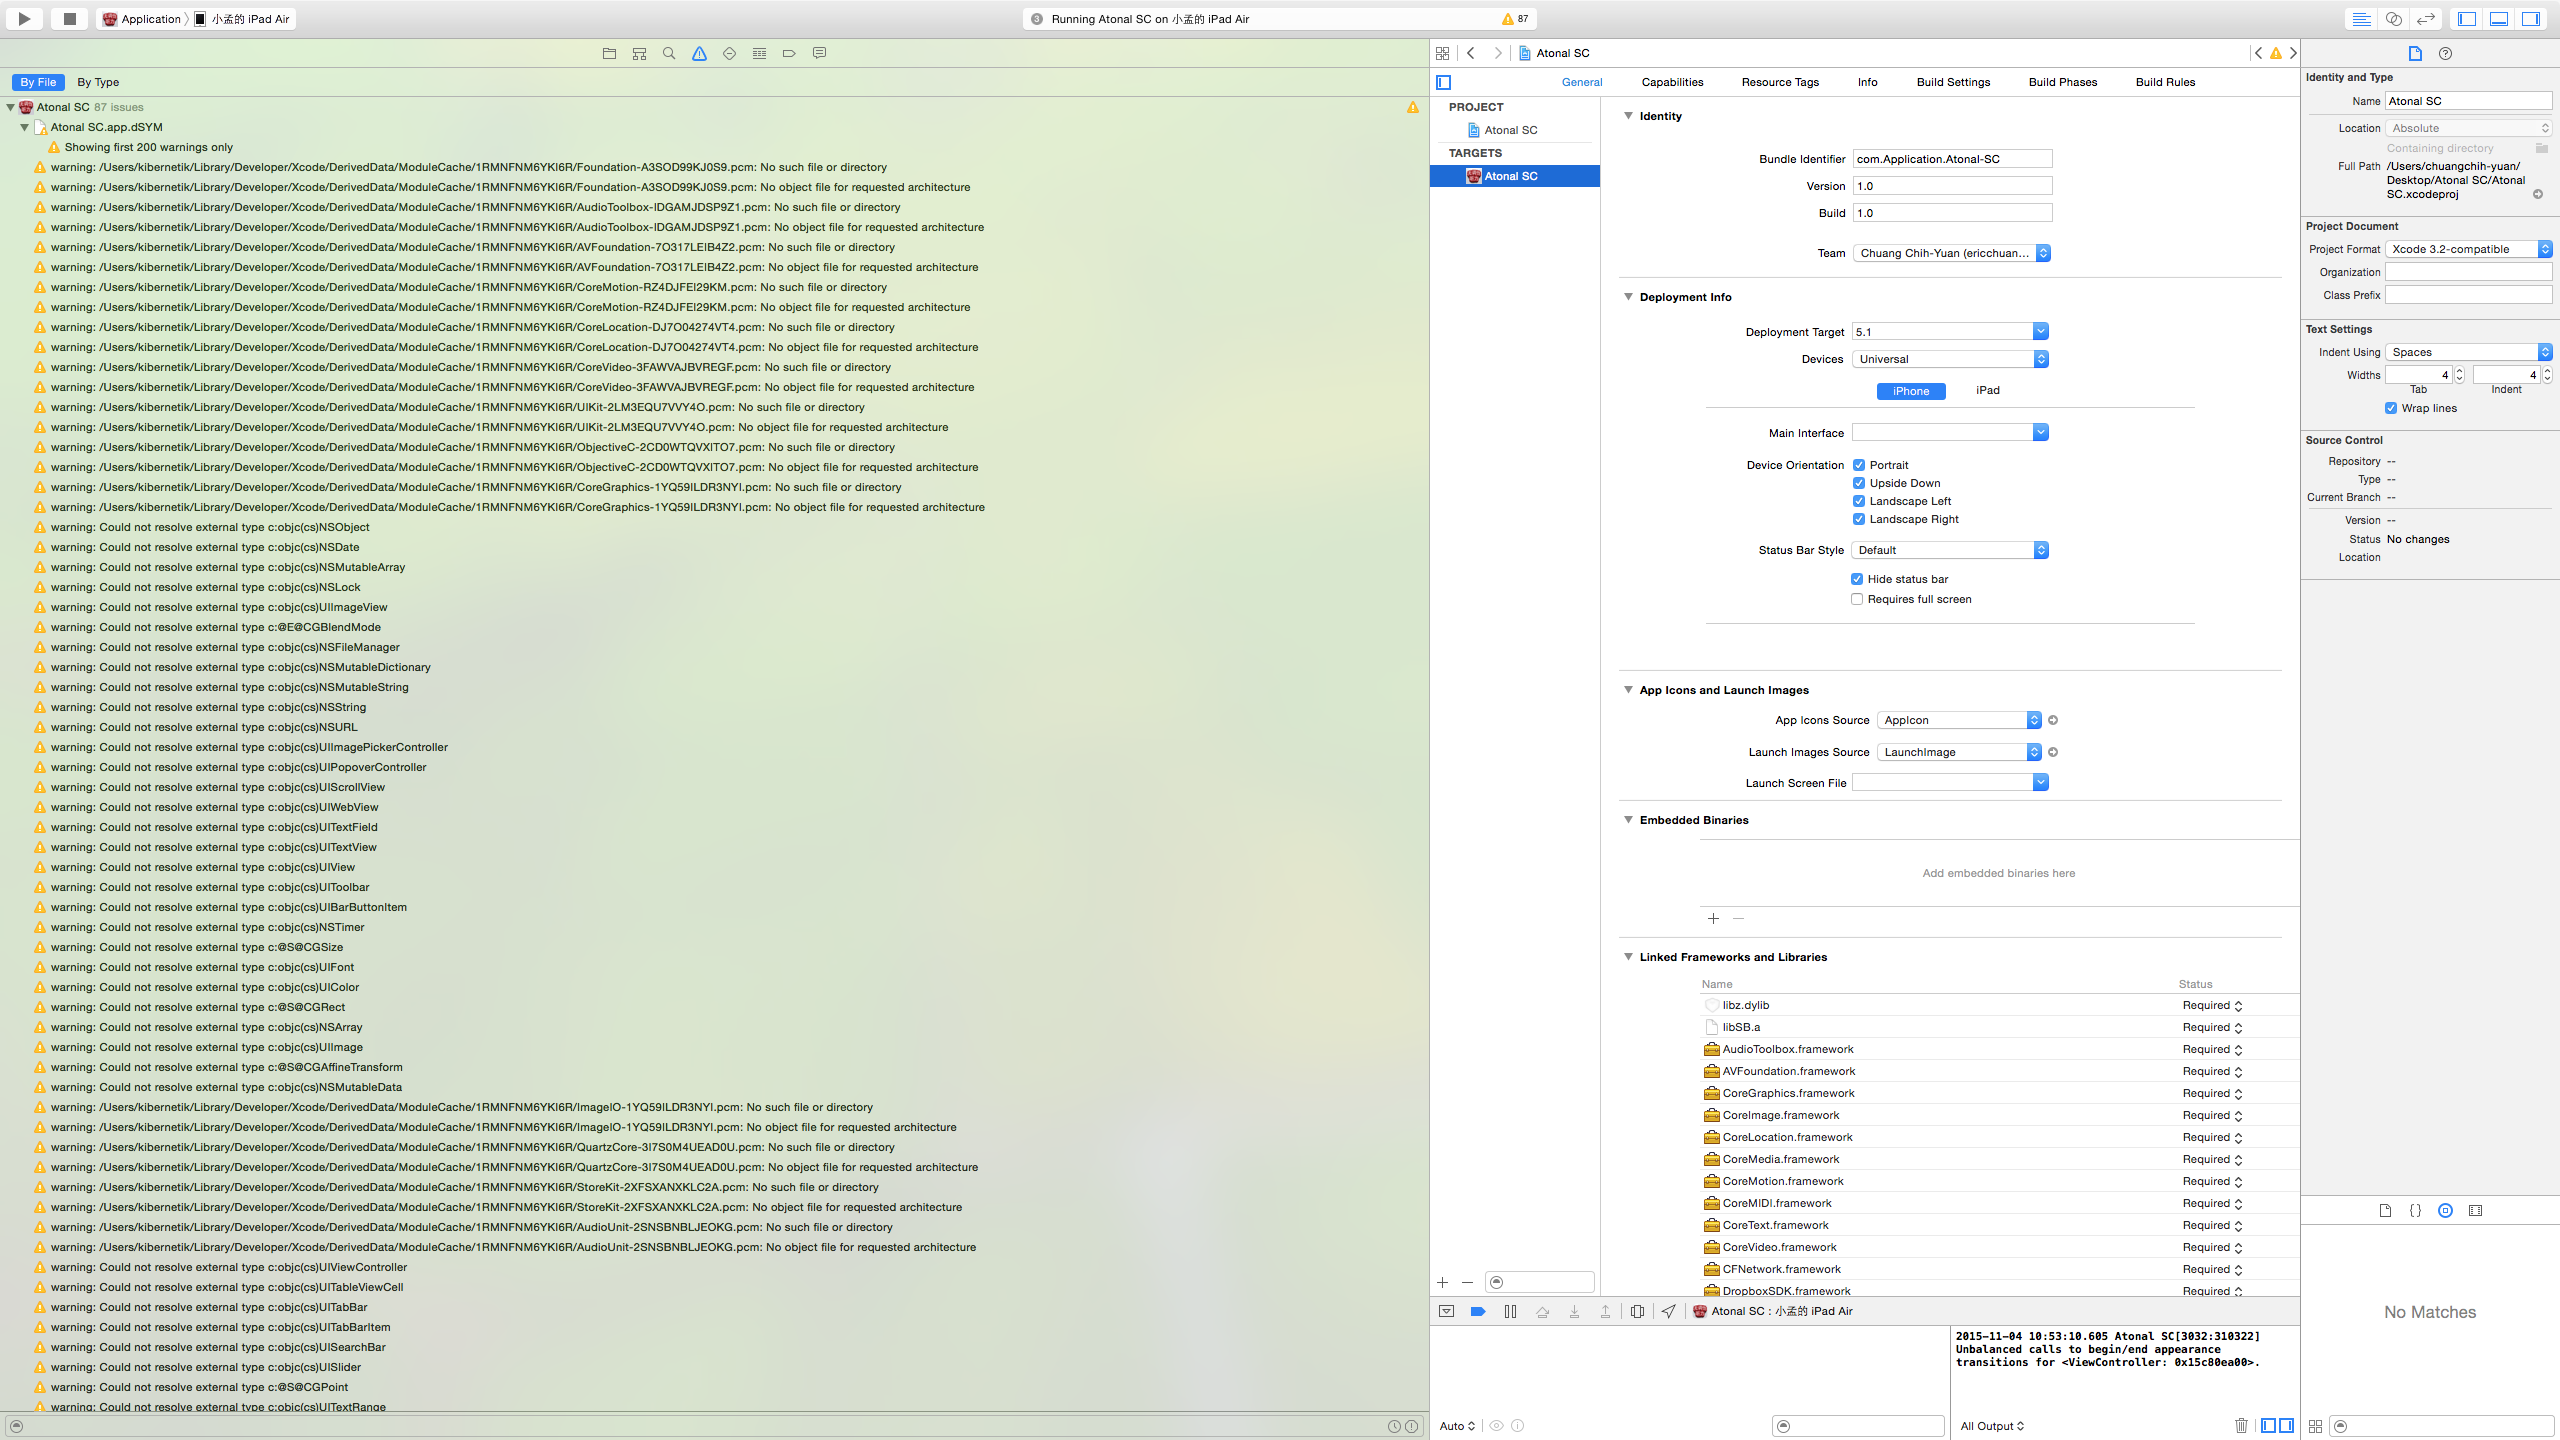Select the iPhone device segment
2560x1440 pixels.
(1911, 391)
